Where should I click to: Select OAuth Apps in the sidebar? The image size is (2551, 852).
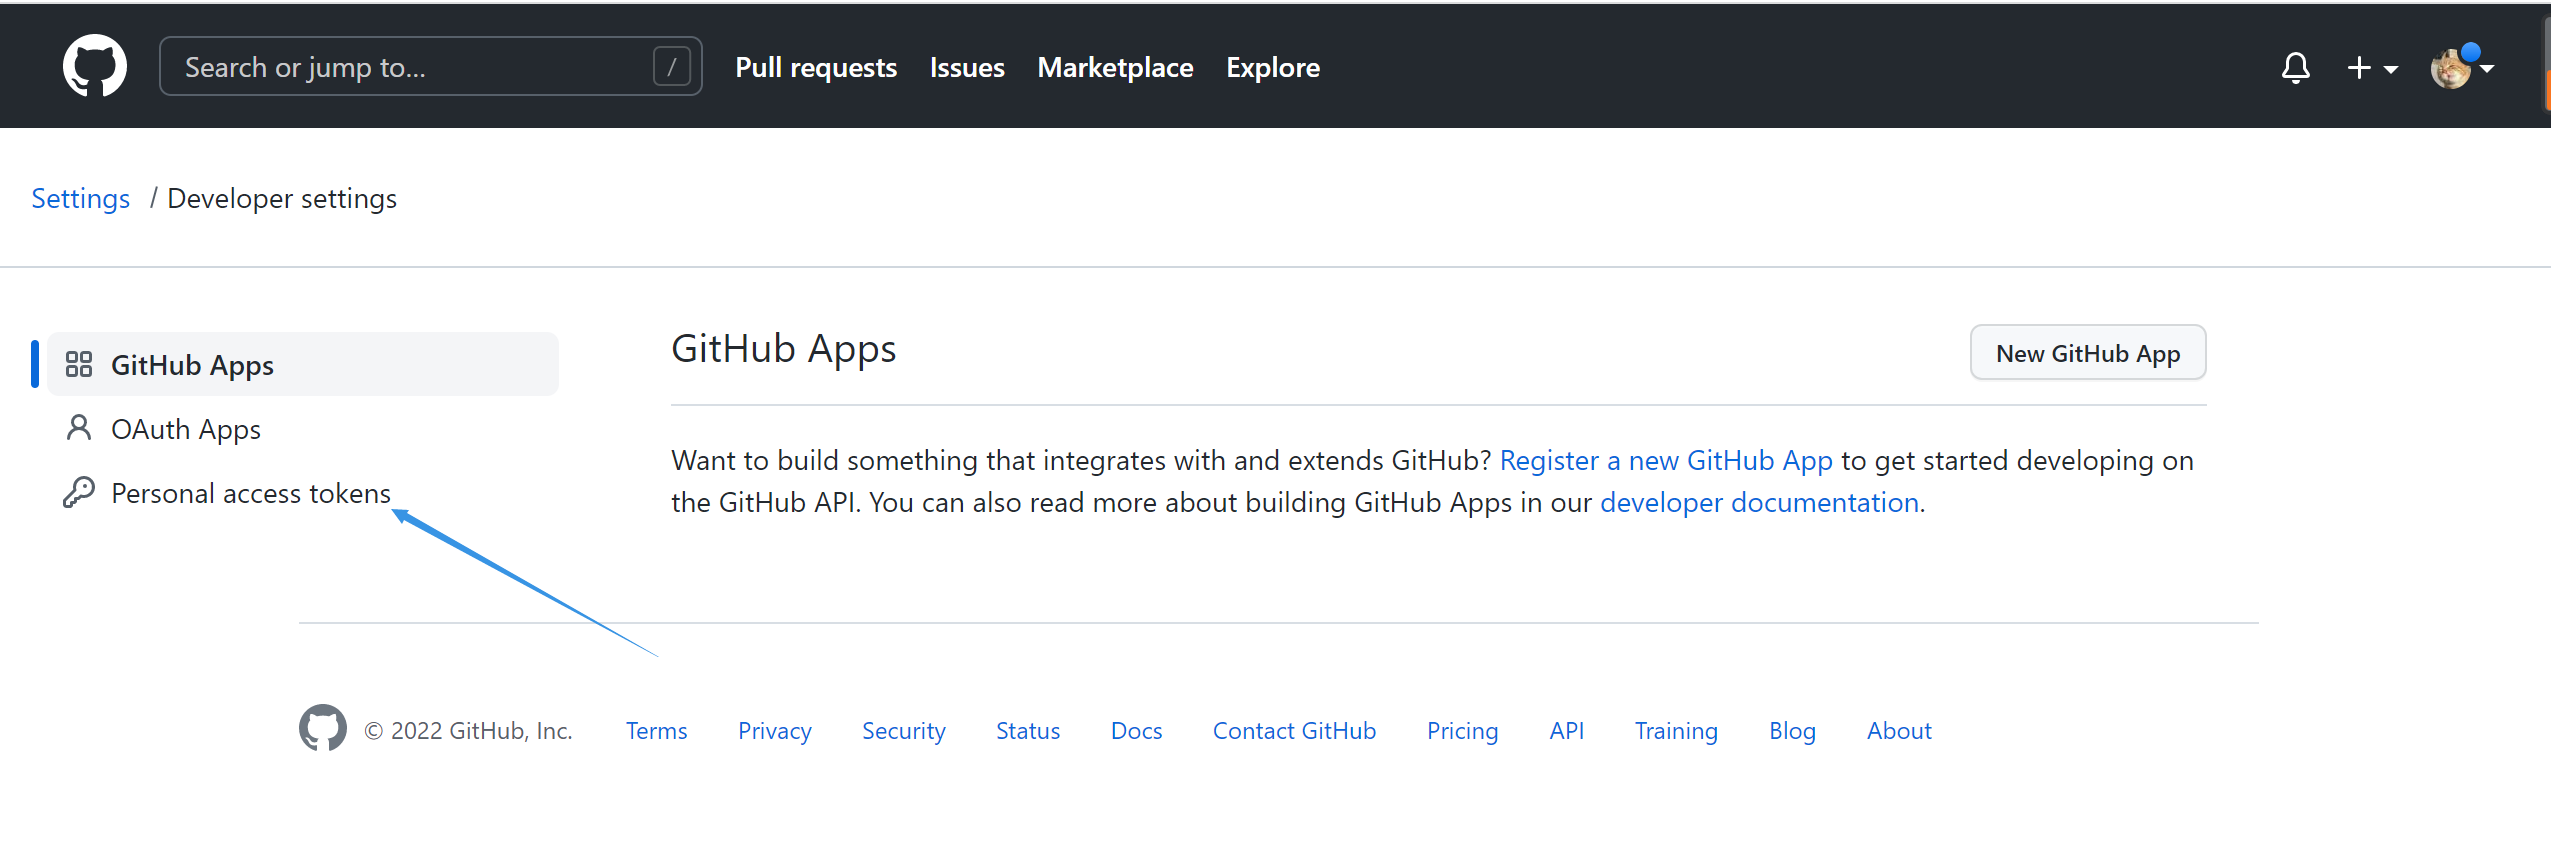pos(186,429)
